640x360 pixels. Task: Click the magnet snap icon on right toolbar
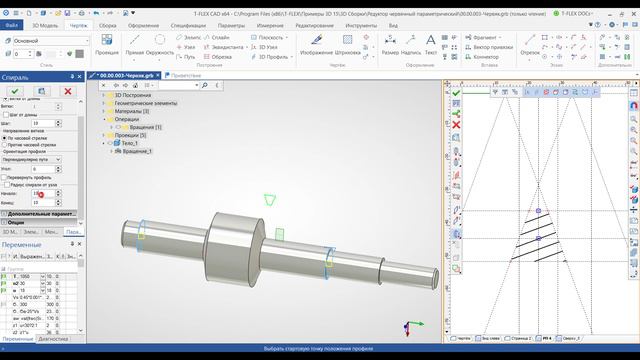point(633,106)
